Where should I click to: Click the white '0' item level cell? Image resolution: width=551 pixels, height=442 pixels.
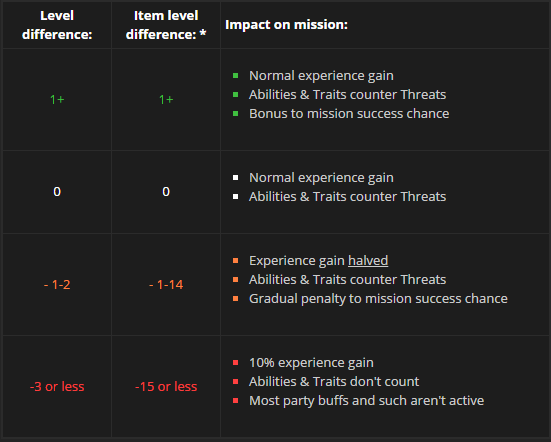pos(166,192)
